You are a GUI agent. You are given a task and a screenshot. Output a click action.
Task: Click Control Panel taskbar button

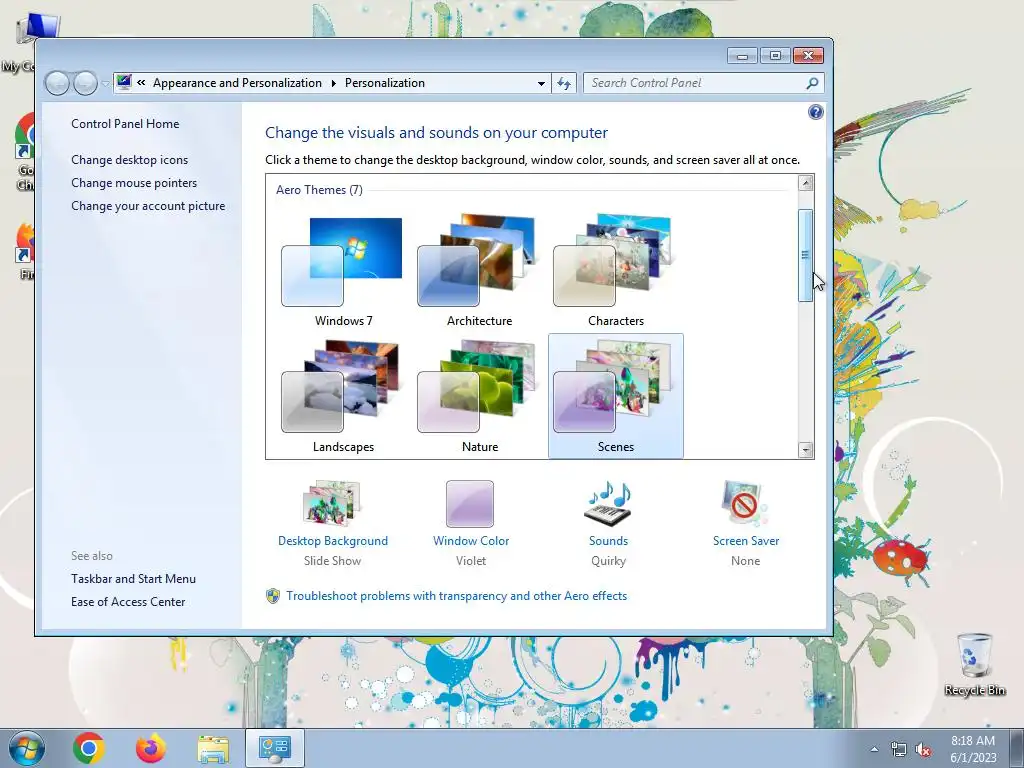click(275, 748)
